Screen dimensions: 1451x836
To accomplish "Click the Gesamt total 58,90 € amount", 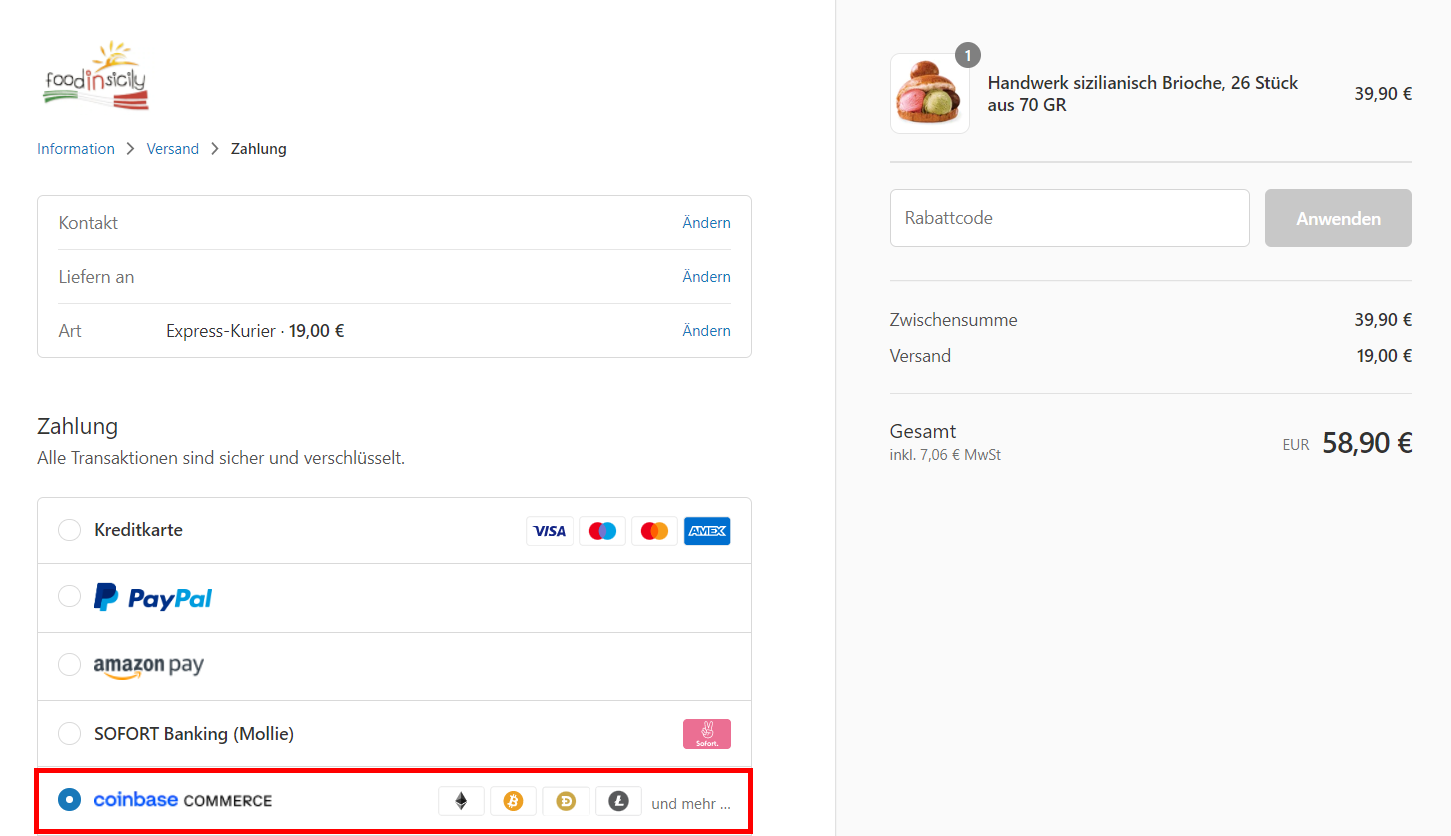I will (x=1367, y=443).
